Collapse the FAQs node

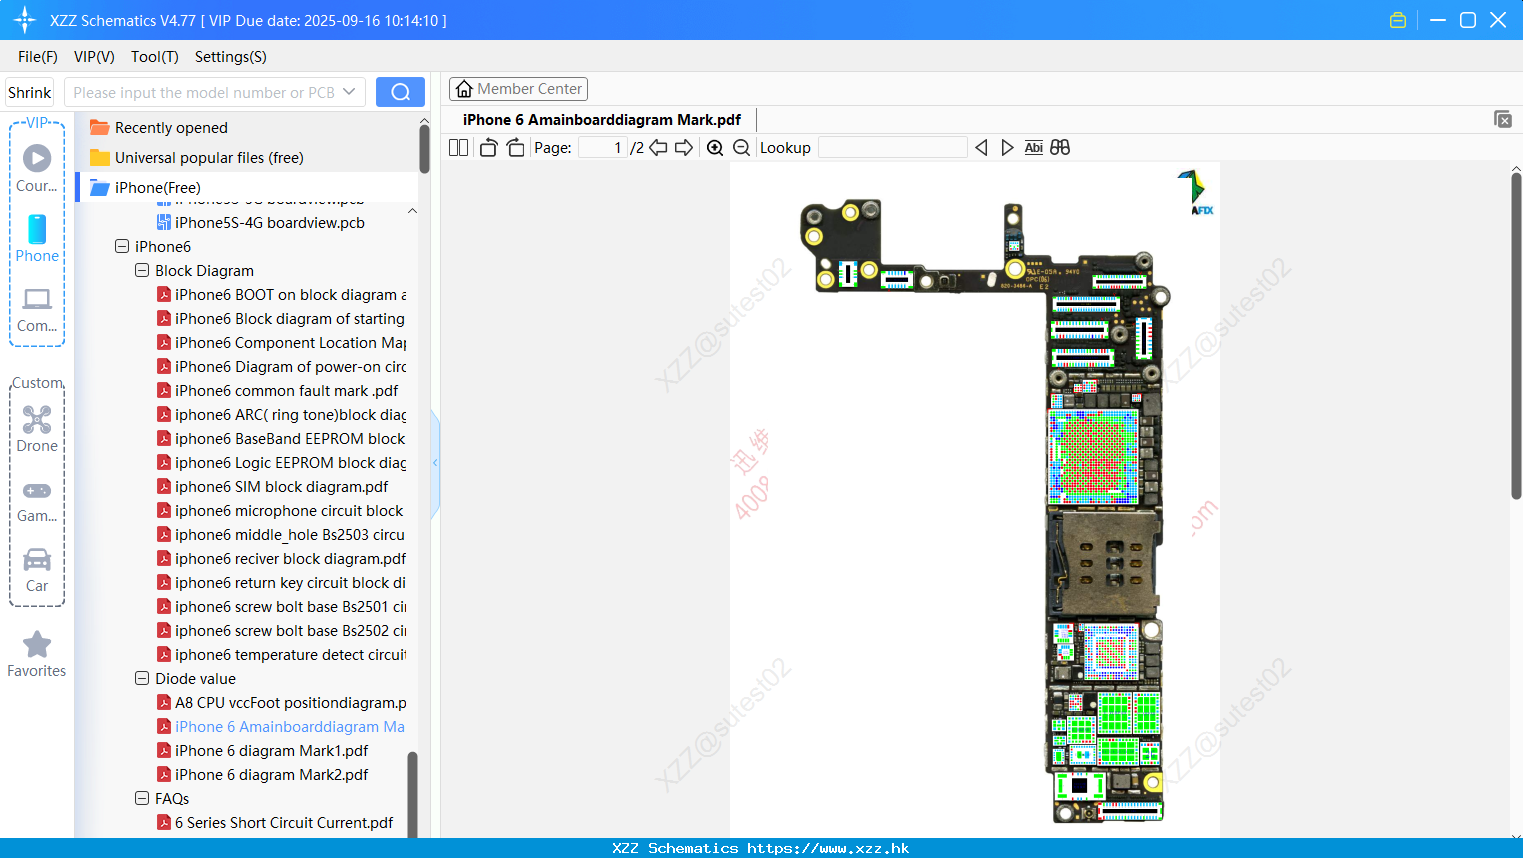[x=142, y=798]
